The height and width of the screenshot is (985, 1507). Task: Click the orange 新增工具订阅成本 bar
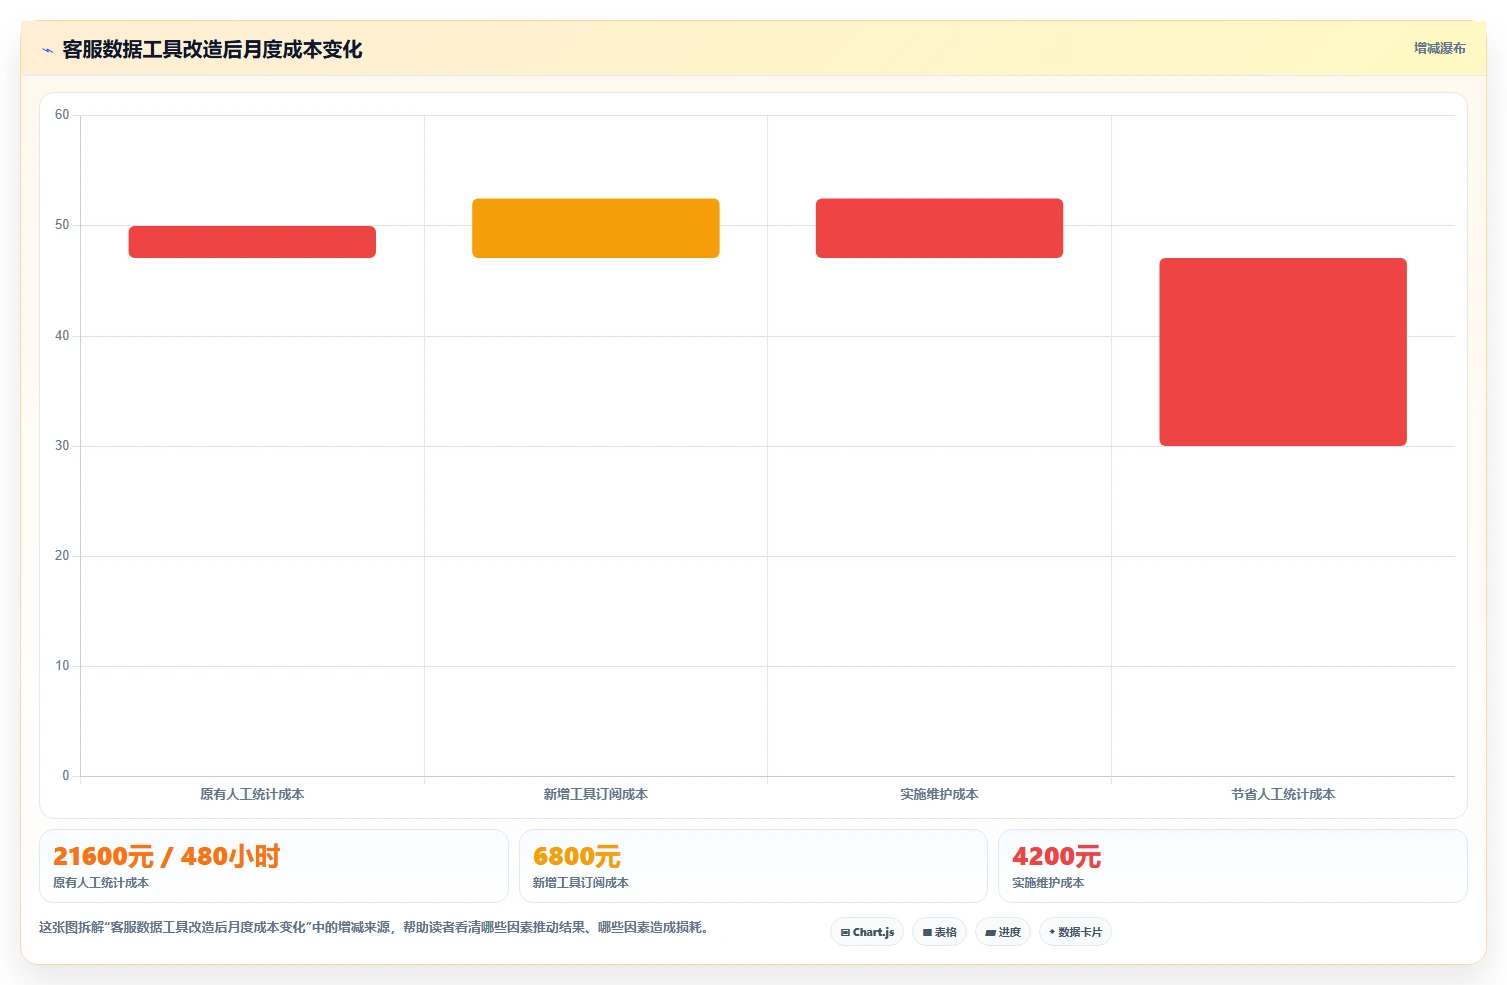coord(596,228)
